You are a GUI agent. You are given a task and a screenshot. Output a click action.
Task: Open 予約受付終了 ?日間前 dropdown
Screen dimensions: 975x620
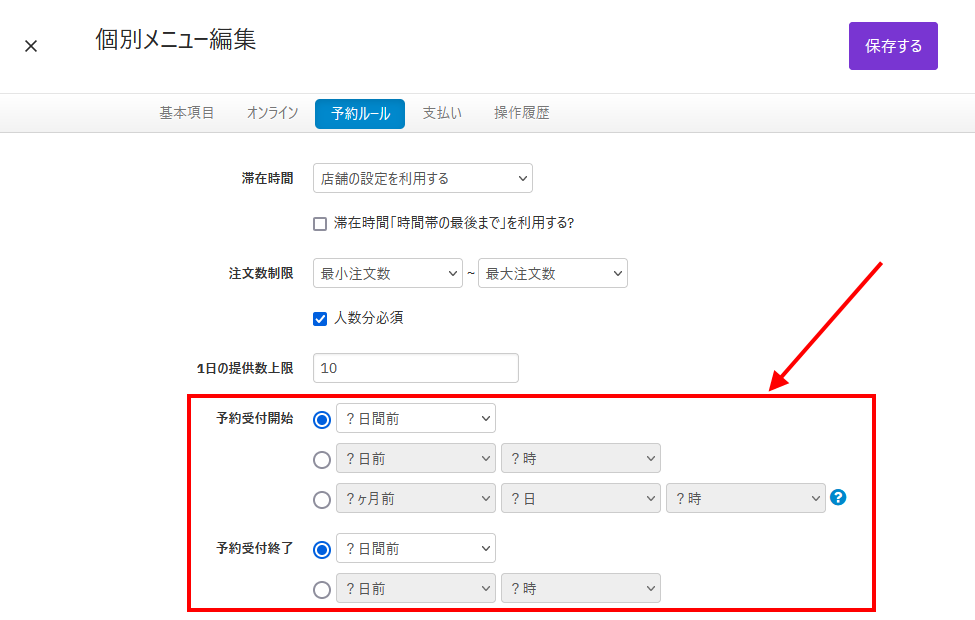[x=415, y=548]
